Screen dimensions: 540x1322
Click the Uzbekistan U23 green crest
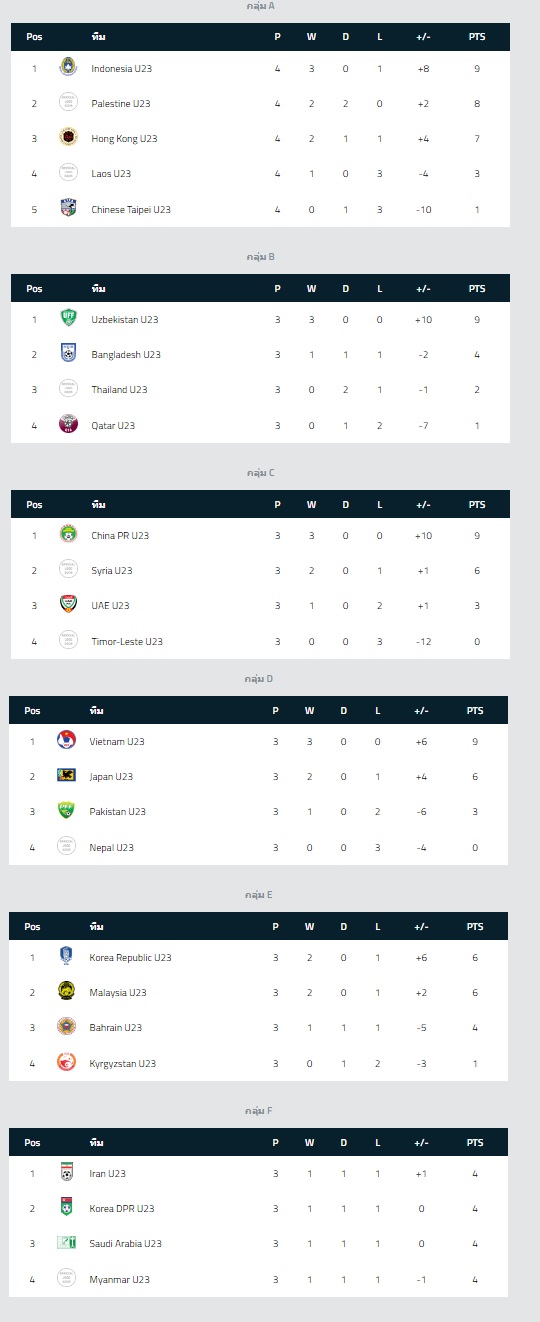(68, 319)
